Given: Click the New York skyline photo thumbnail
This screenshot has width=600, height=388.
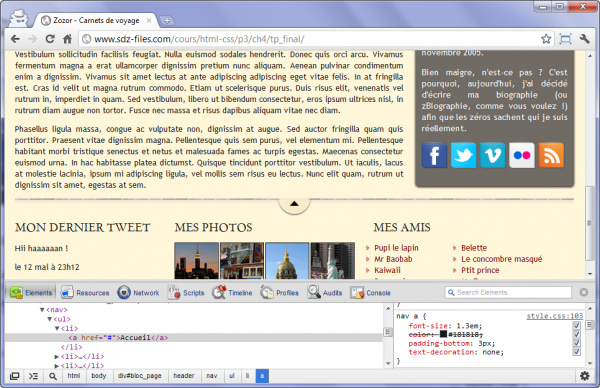Looking at the screenshot, I should 196,260.
